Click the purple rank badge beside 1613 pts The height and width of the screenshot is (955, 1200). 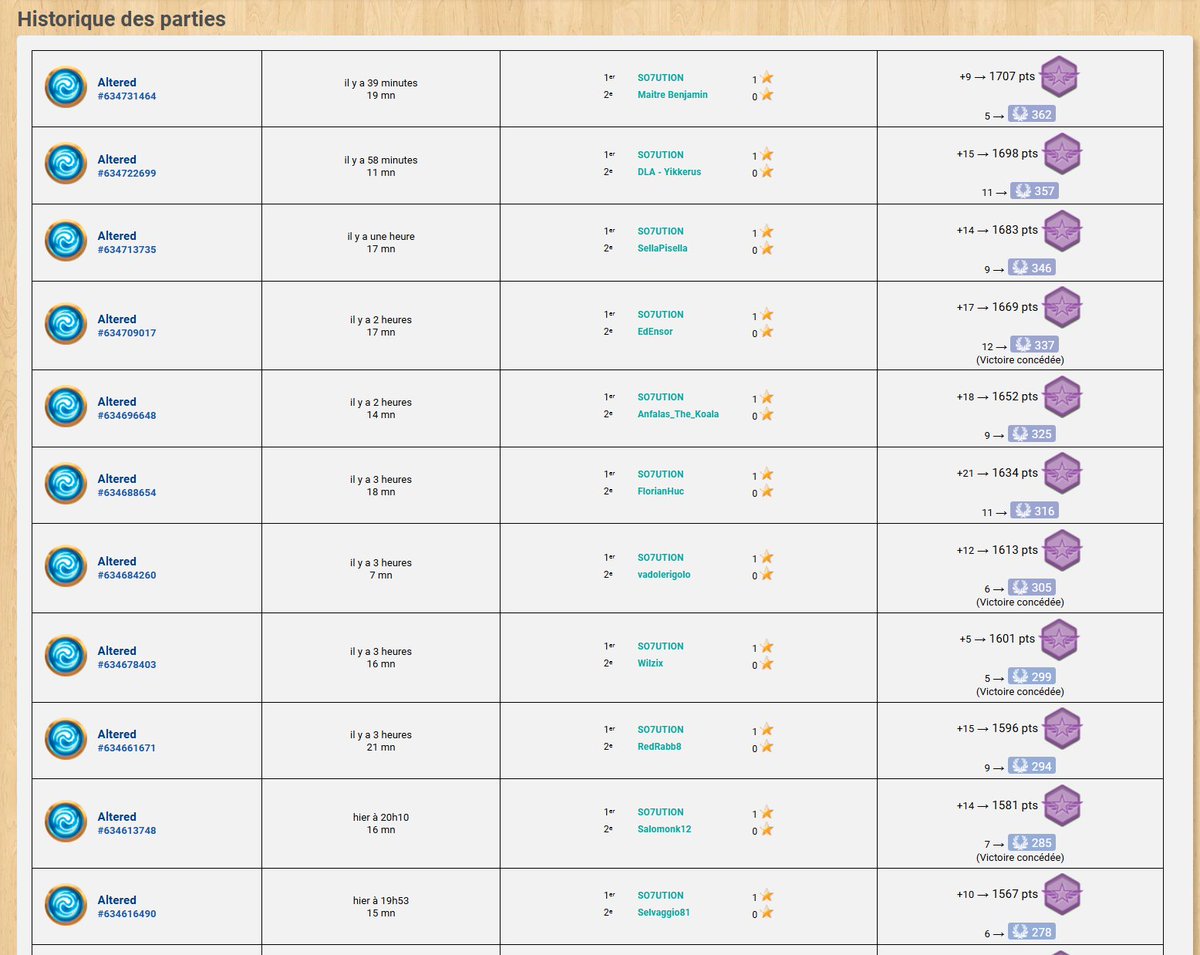1062,551
